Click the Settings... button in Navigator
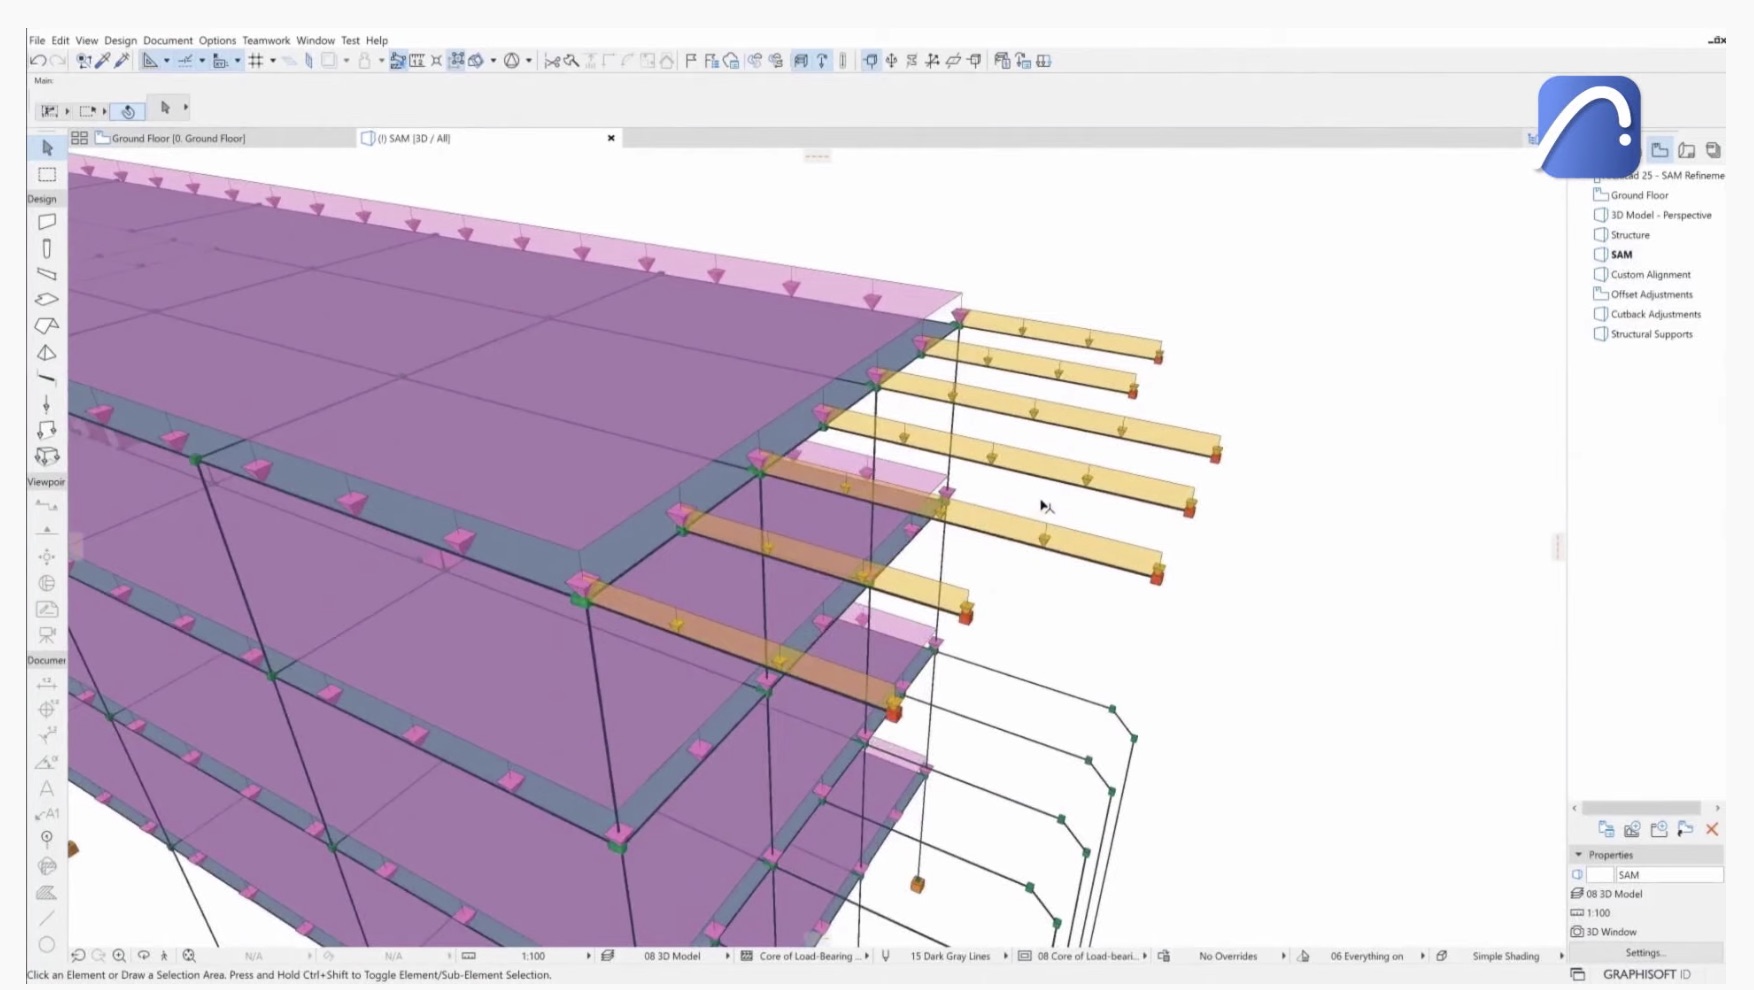 (x=1645, y=953)
